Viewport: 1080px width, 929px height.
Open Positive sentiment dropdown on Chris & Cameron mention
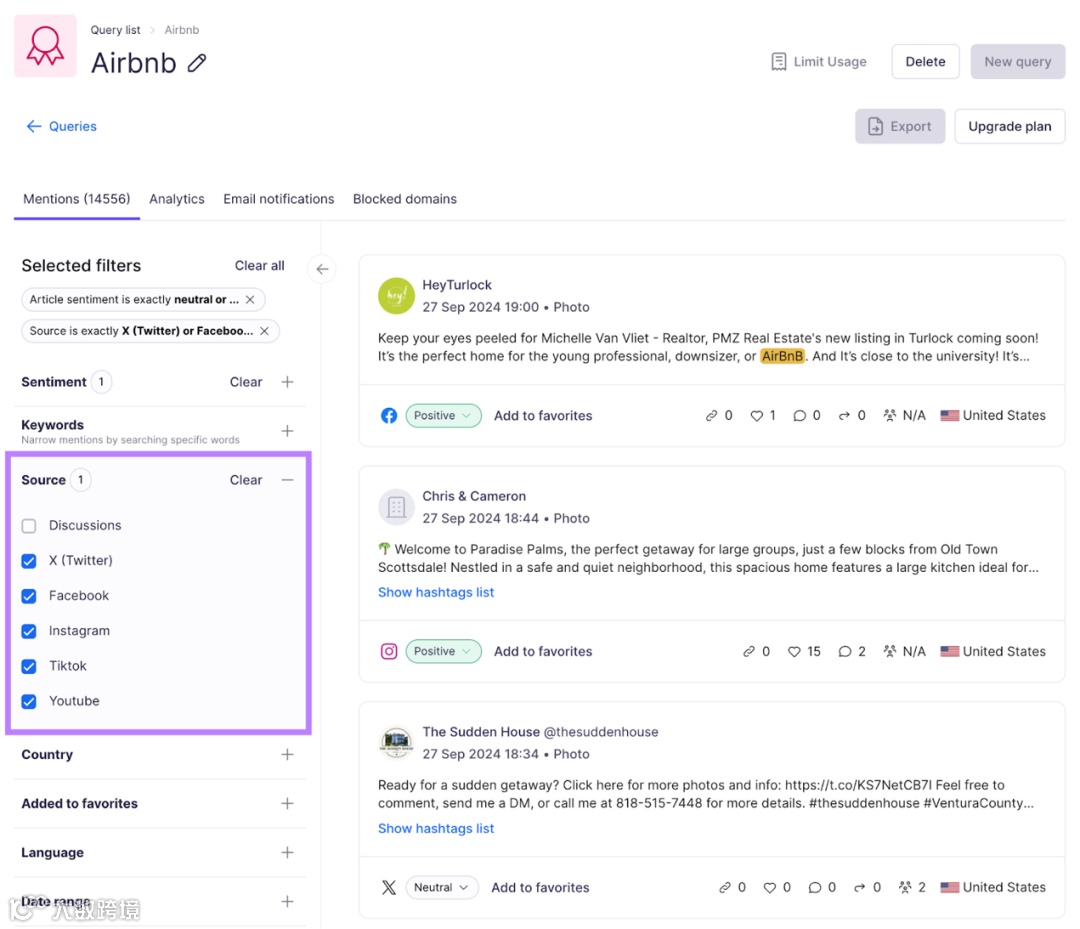(443, 651)
